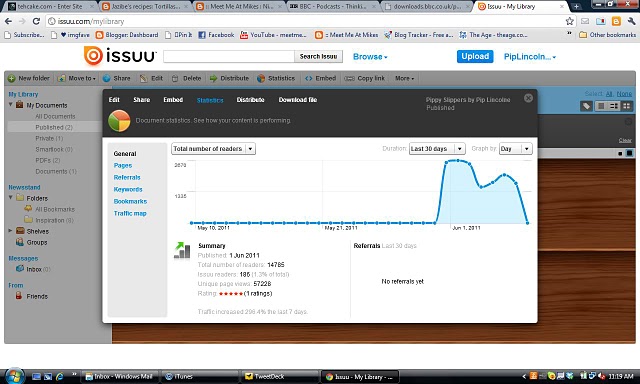The width and height of the screenshot is (640, 384).
Task: Open Referrals statistics link
Action: [x=127, y=177]
